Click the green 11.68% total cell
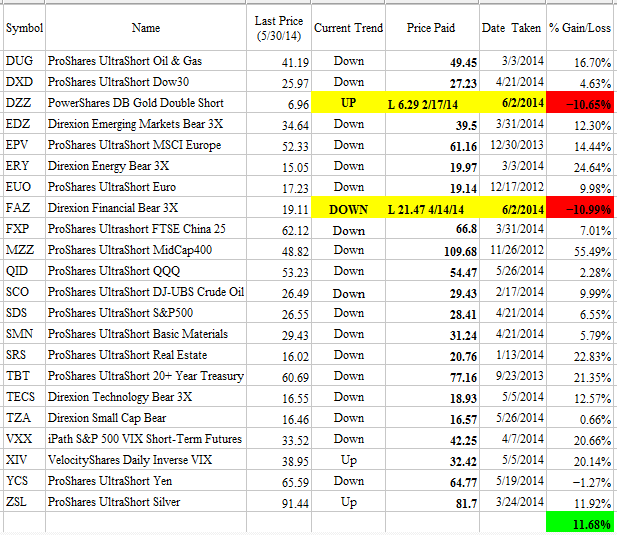The image size is (617, 535). tap(580, 522)
